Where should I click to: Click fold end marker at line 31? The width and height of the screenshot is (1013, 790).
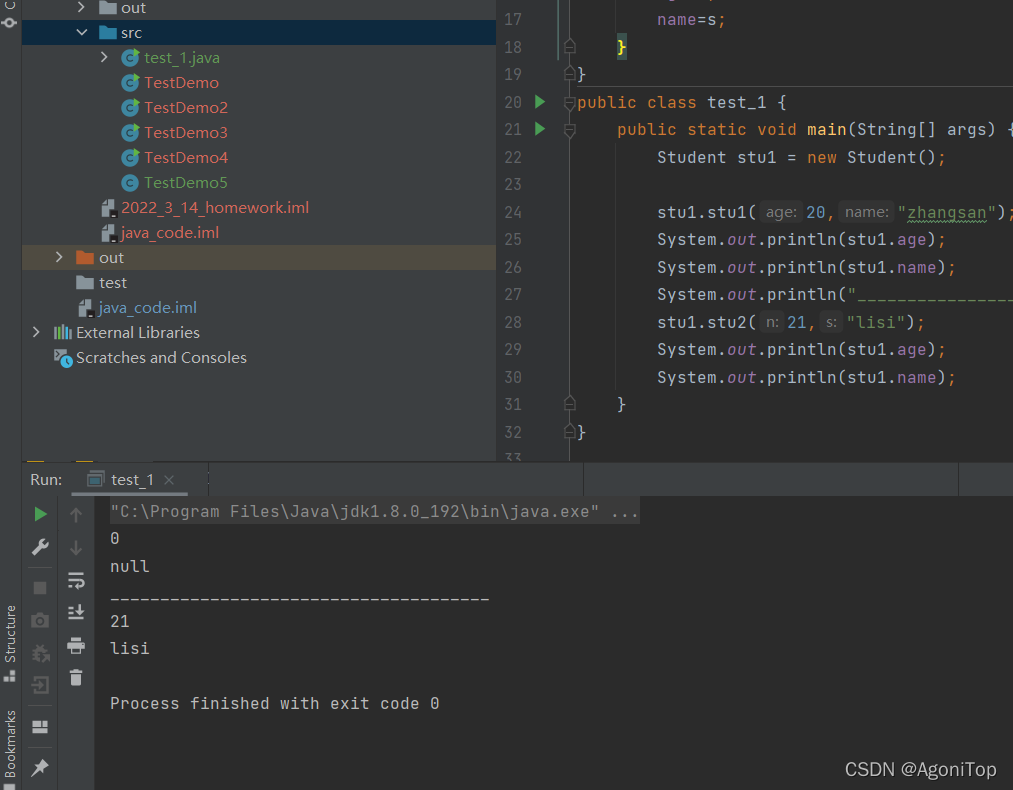(x=569, y=404)
